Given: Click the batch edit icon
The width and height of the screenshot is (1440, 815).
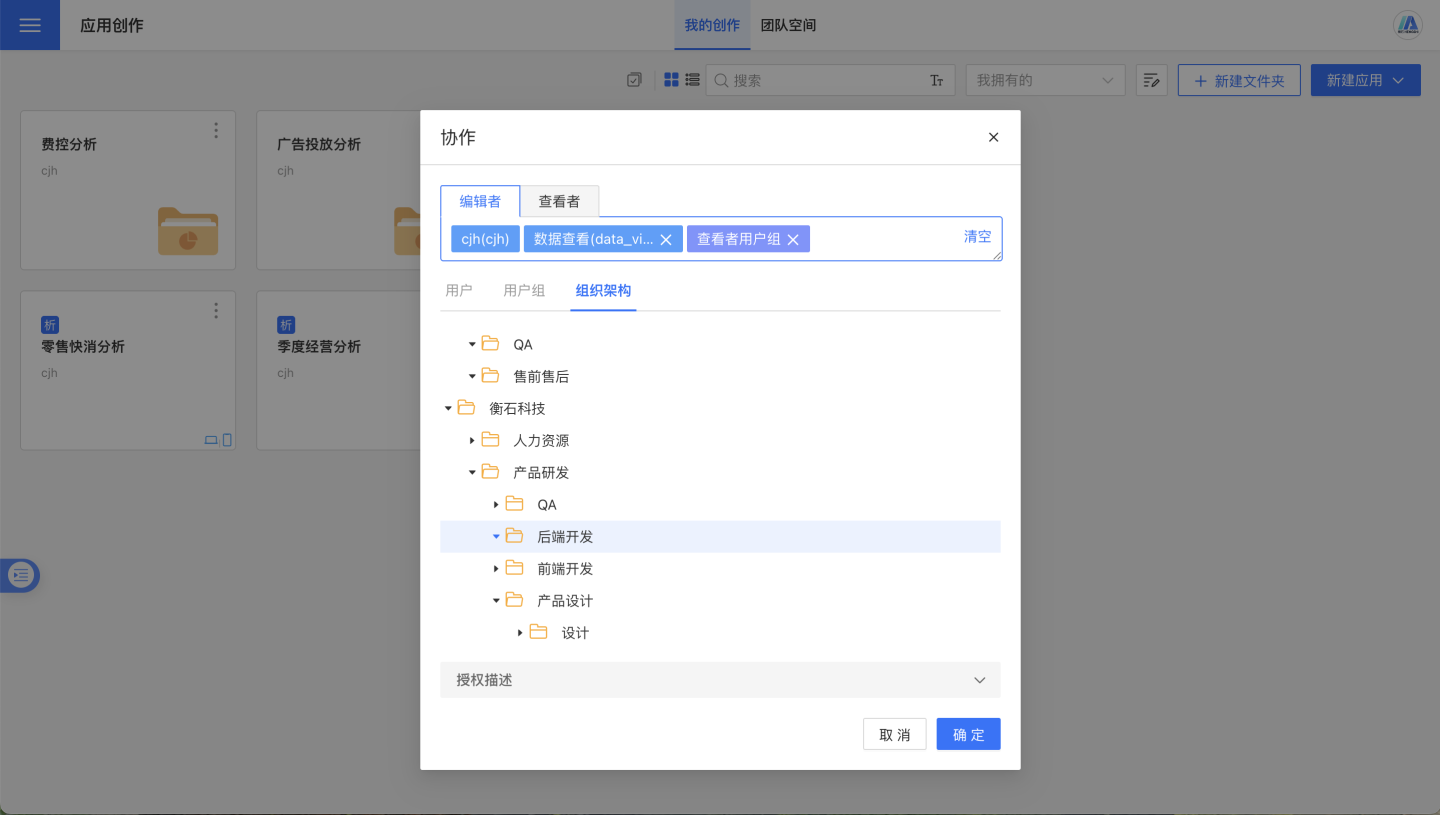Looking at the screenshot, I should pyautogui.click(x=1152, y=80).
